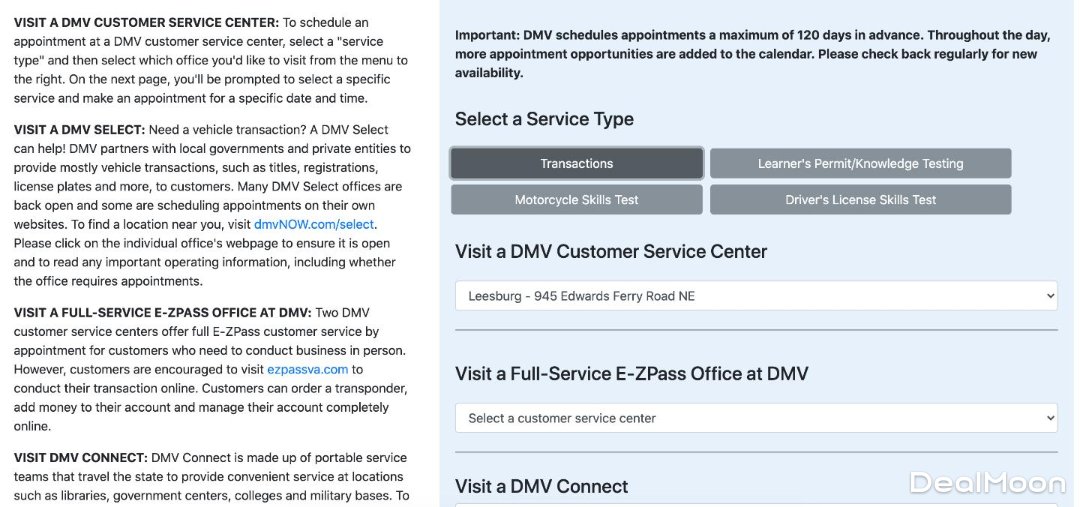Screen dimensions: 1080x507
Task: Pick the Motorcycle Skills Test option
Action: click(576, 199)
